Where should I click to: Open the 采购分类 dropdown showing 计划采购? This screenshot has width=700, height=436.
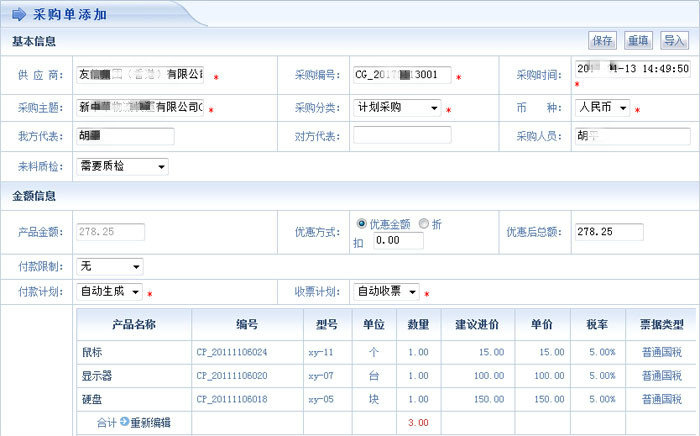pos(398,107)
